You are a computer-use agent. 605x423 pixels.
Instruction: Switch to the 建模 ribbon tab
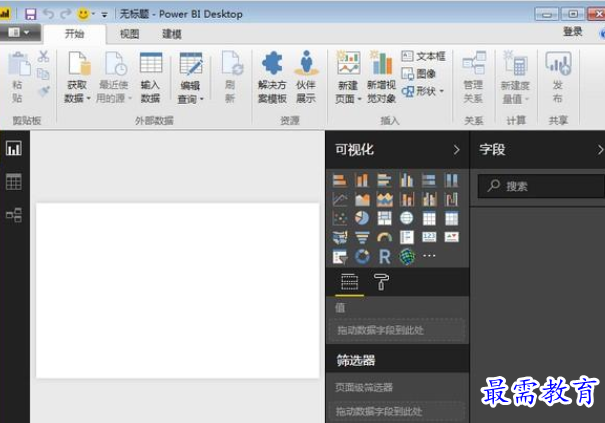click(172, 34)
